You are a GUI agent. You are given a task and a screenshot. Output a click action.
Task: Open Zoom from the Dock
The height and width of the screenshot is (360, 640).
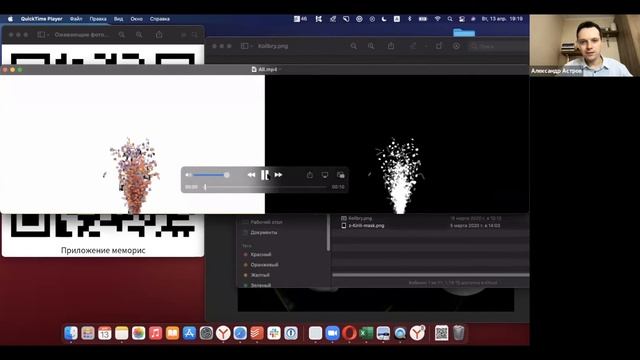[x=333, y=333]
